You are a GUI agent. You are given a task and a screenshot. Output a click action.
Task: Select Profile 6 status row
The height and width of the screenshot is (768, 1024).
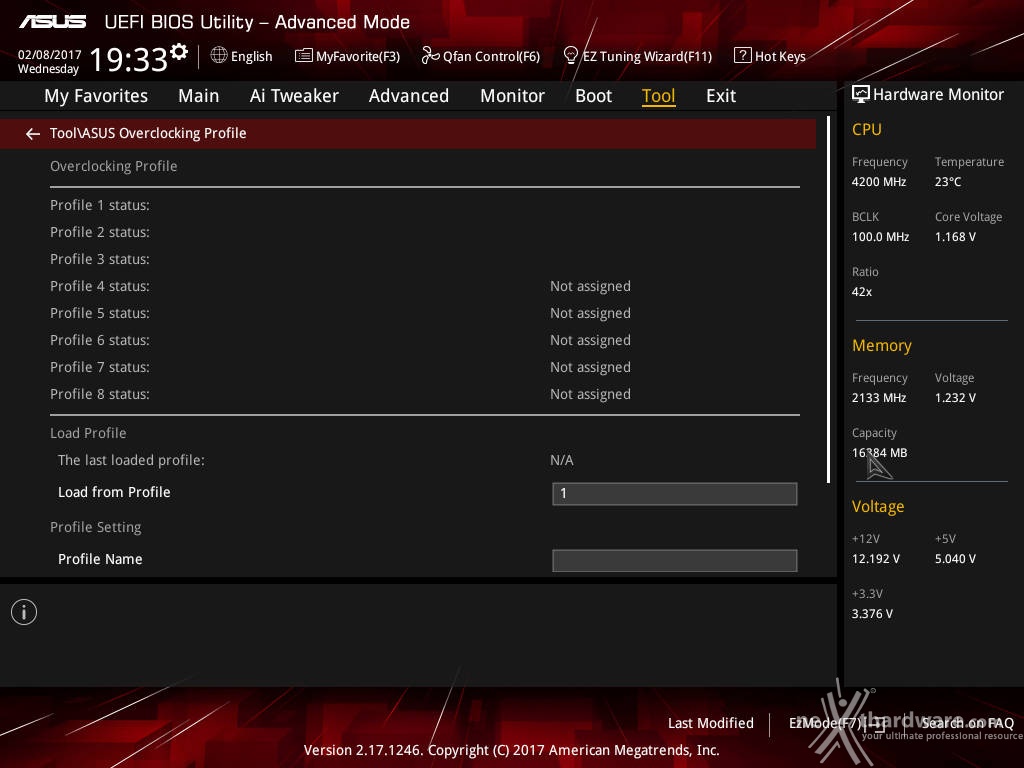(x=424, y=340)
